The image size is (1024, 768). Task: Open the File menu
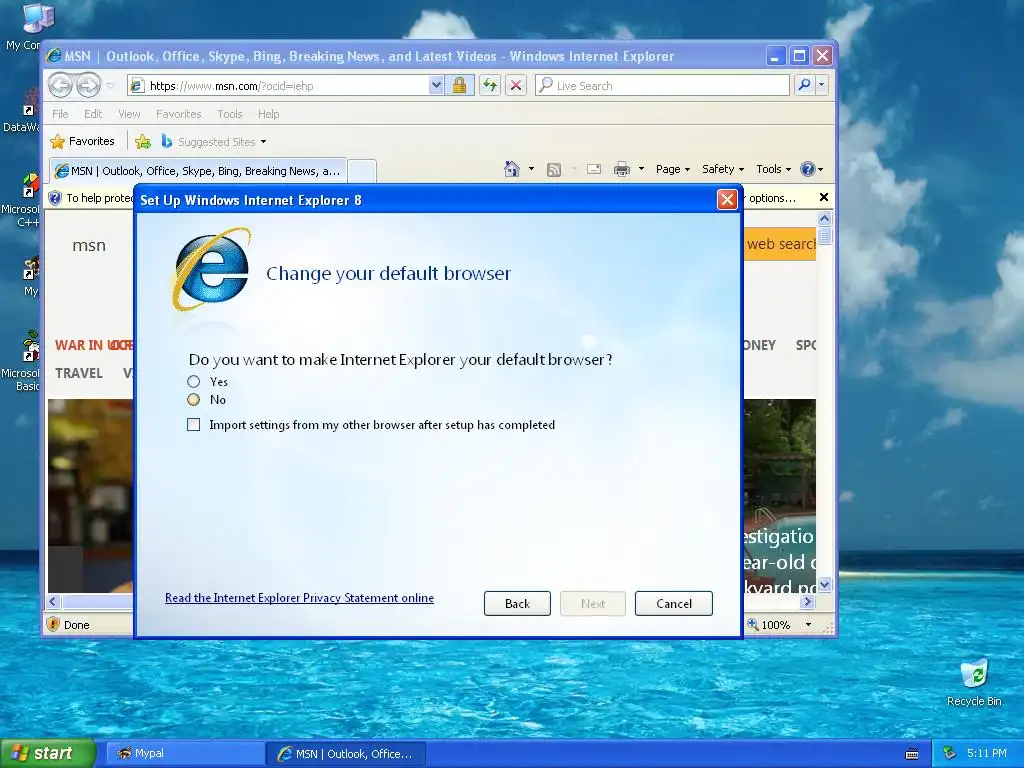(x=60, y=114)
